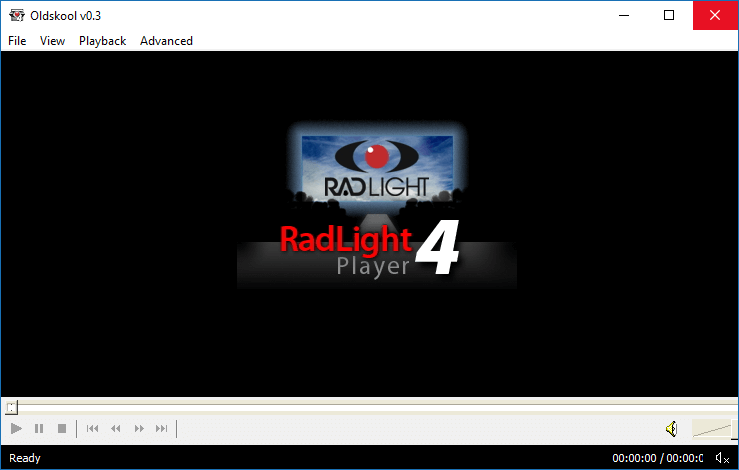The height and width of the screenshot is (470, 739).
Task: Close the Oldskool window
Action: point(715,16)
